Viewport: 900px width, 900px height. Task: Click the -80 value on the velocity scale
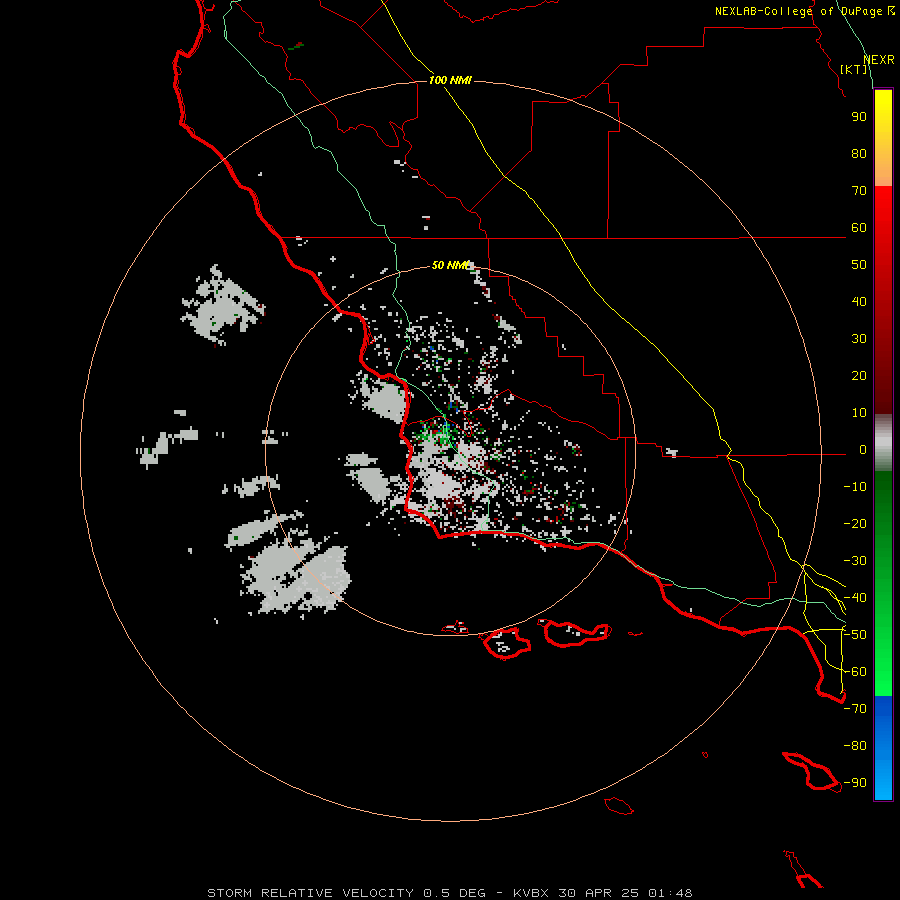click(855, 746)
